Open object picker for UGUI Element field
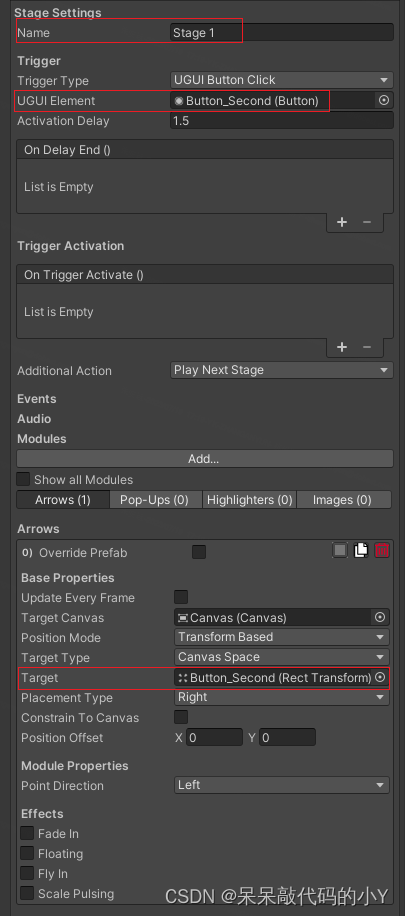The image size is (405, 916). 384,100
